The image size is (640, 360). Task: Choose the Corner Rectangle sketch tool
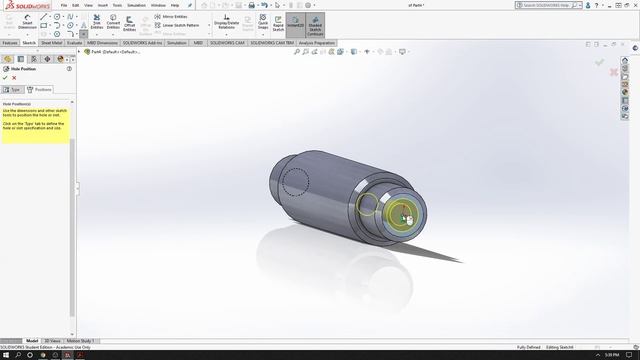click(x=44, y=25)
